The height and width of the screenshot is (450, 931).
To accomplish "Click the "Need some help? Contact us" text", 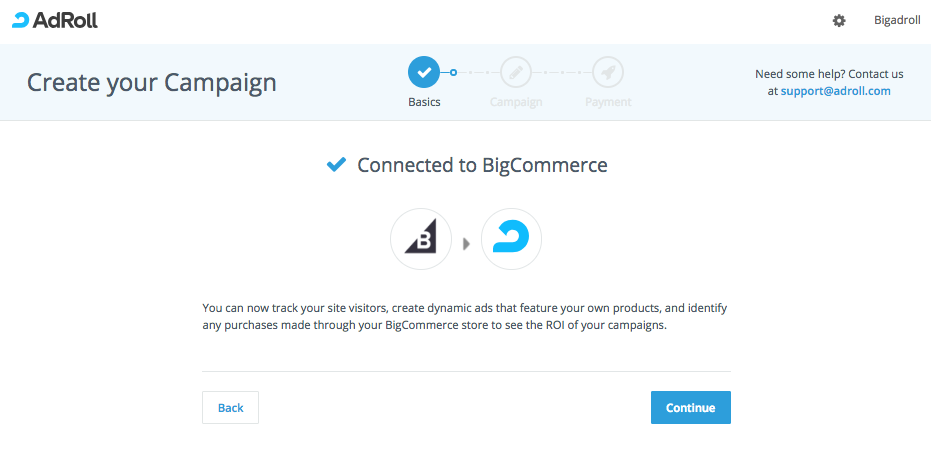I will click(829, 74).
